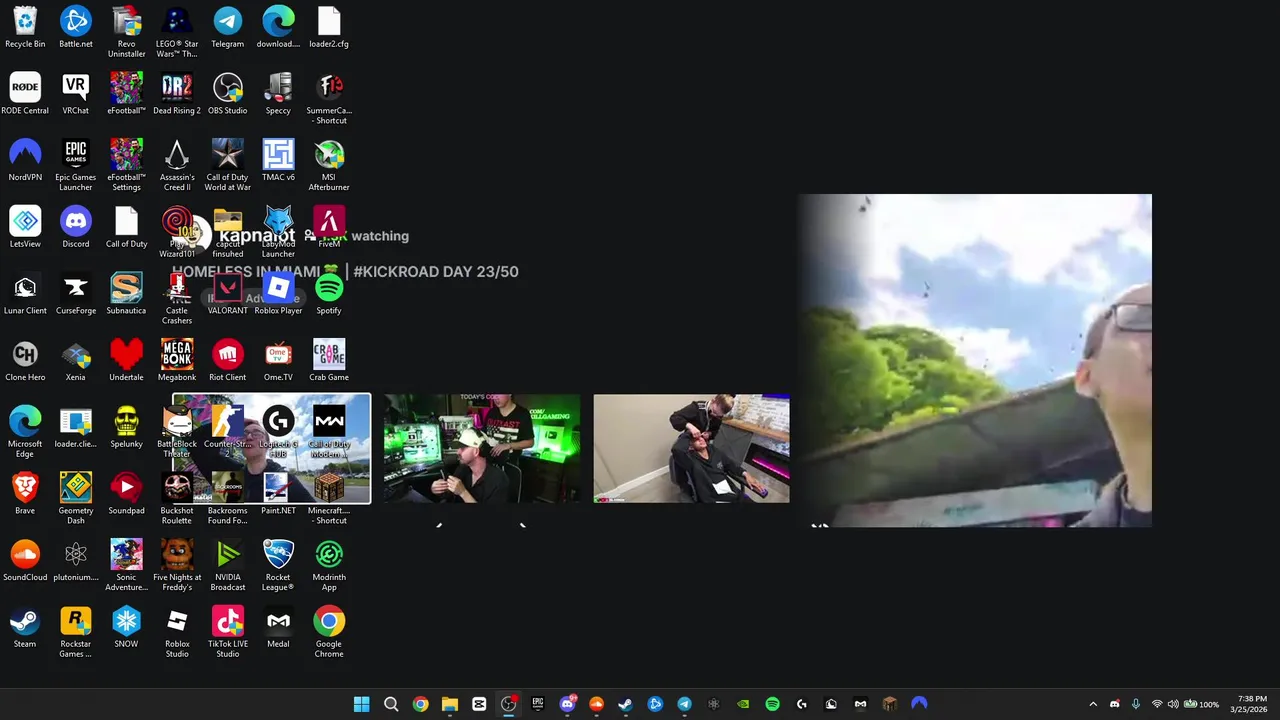Open Clone Hero desktop shortcut
This screenshot has height=720, width=1280.
pyautogui.click(x=25, y=361)
